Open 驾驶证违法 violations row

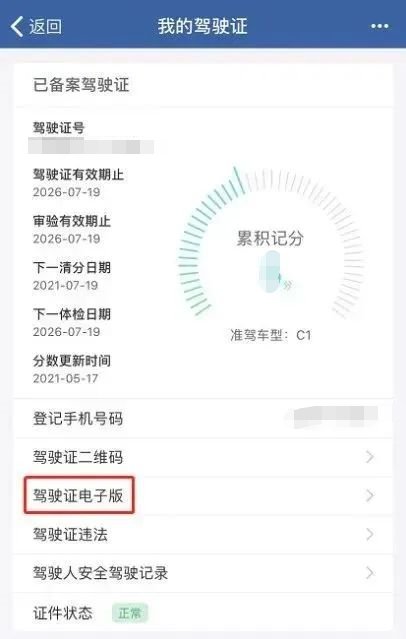[203, 534]
